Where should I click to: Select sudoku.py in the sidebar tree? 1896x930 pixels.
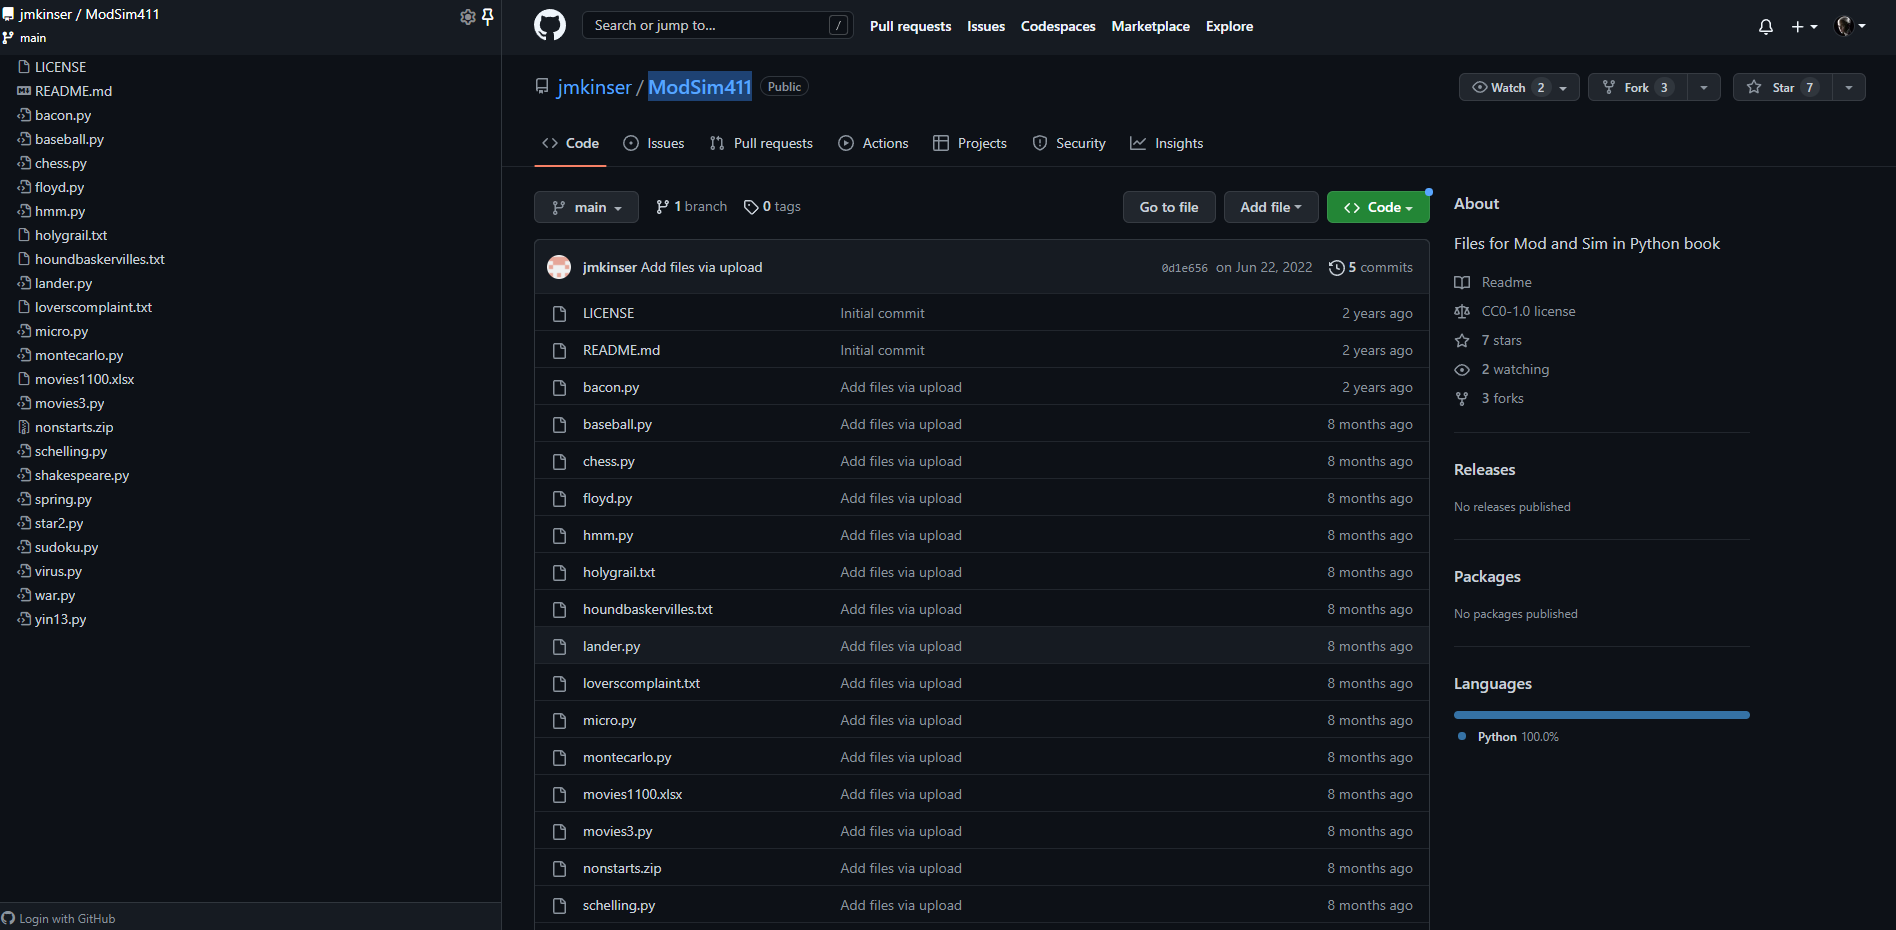66,547
